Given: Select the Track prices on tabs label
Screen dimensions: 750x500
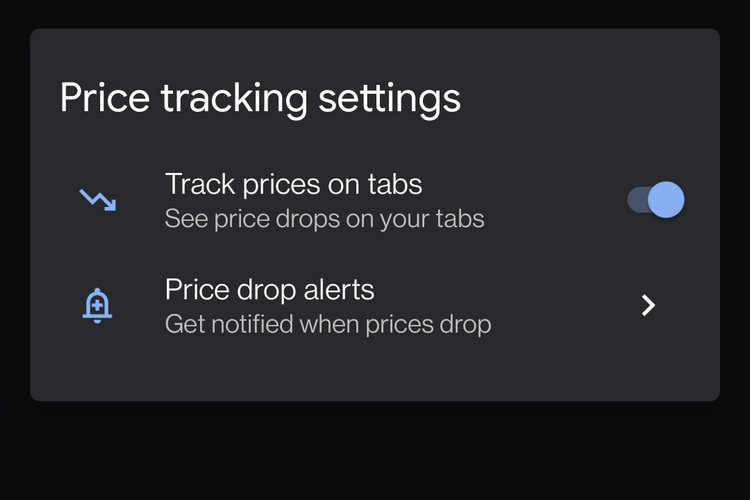Looking at the screenshot, I should click(x=293, y=184).
